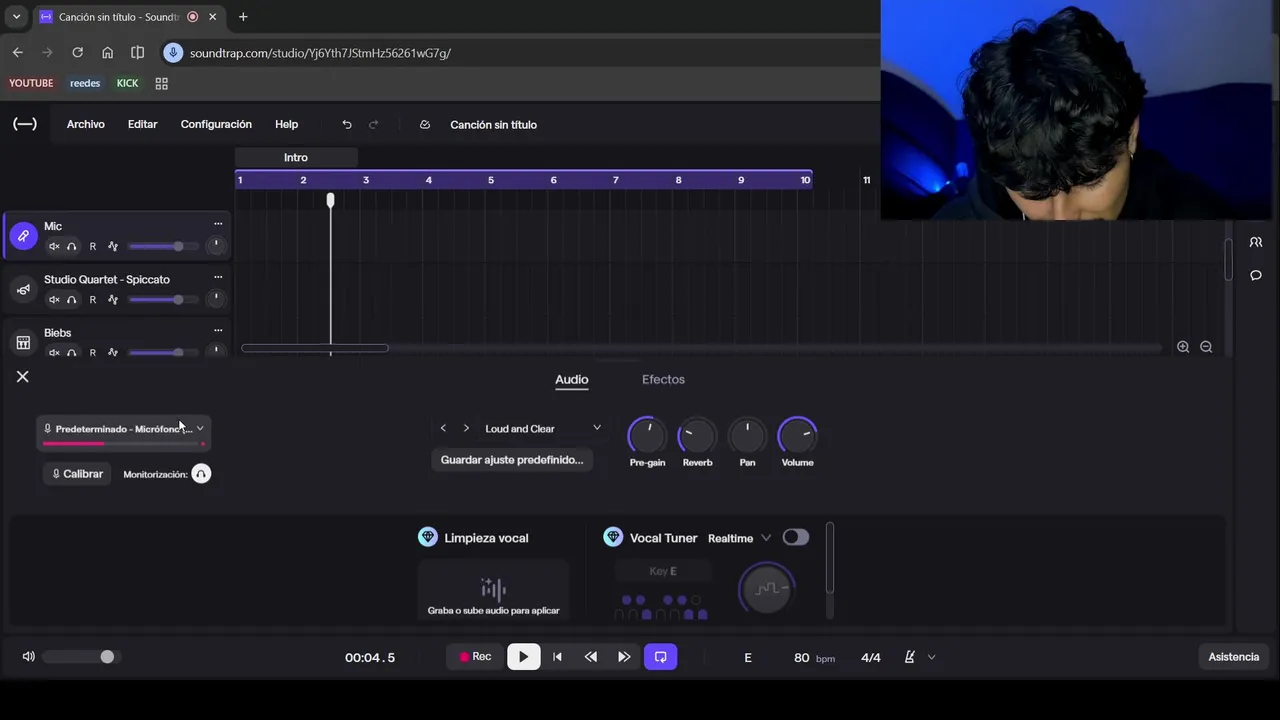Click the Studio Quartet trumpet instrument icon

point(23,290)
